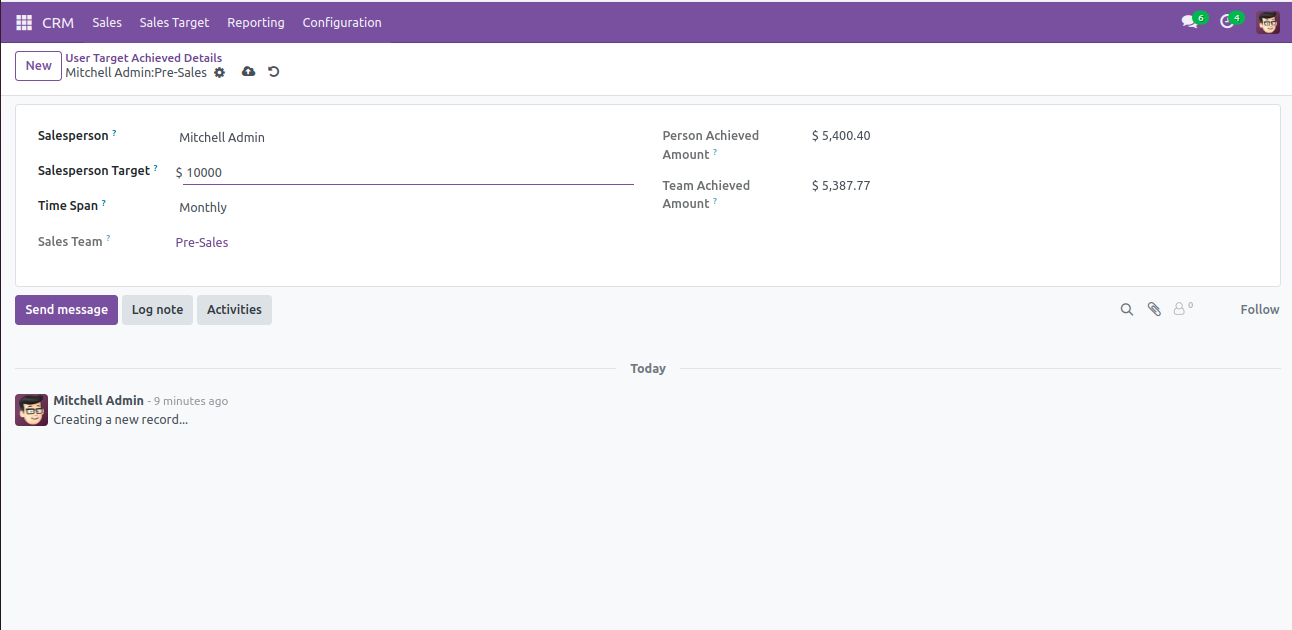Open the conversations messages icon

click(1189, 22)
